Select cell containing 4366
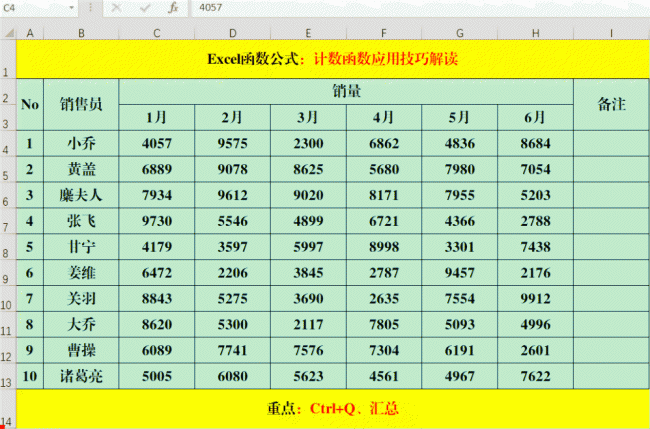Screen dimensions: 650x429 coord(460,221)
